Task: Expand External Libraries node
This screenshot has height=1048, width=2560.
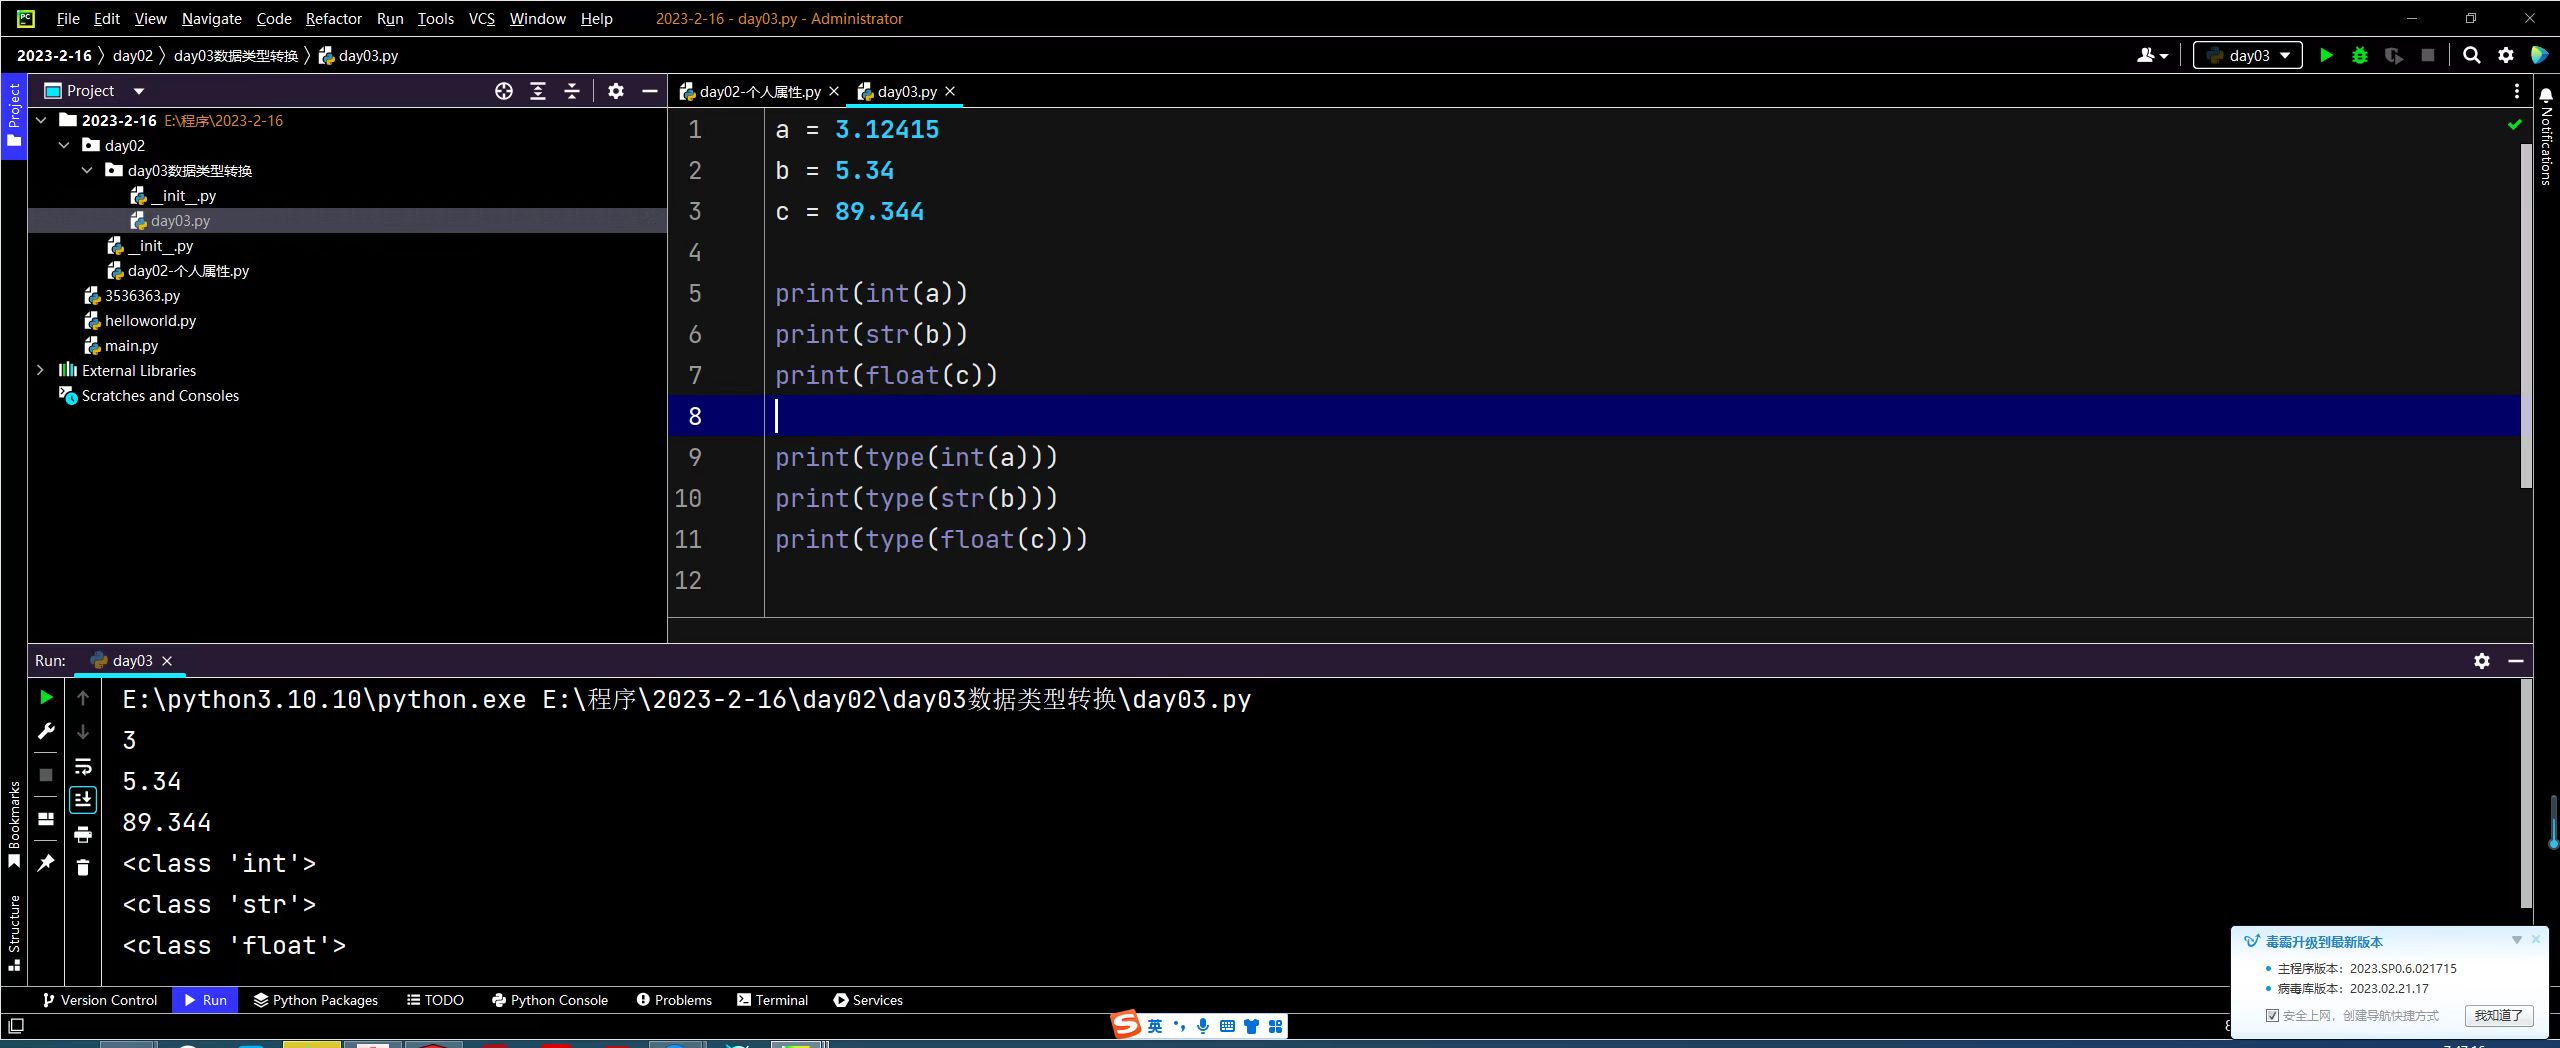Action: pos(41,370)
